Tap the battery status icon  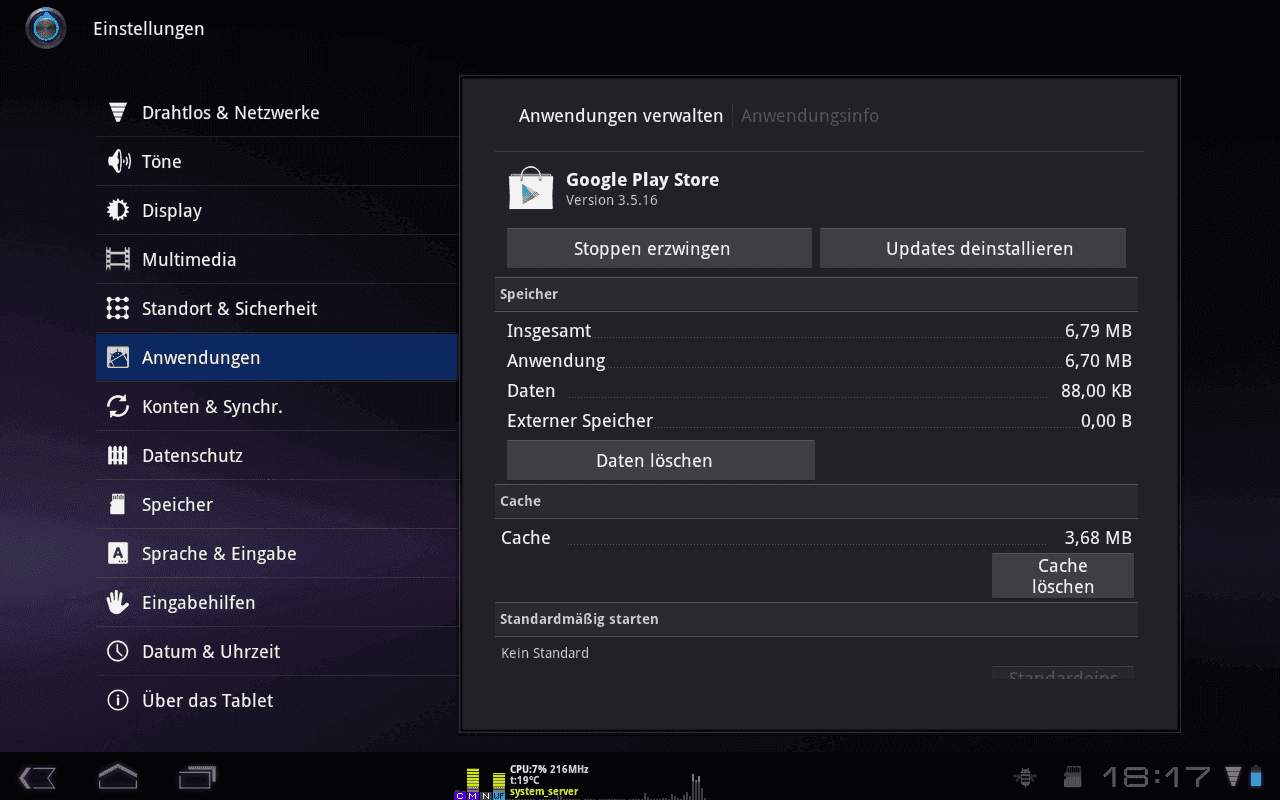pos(1258,776)
